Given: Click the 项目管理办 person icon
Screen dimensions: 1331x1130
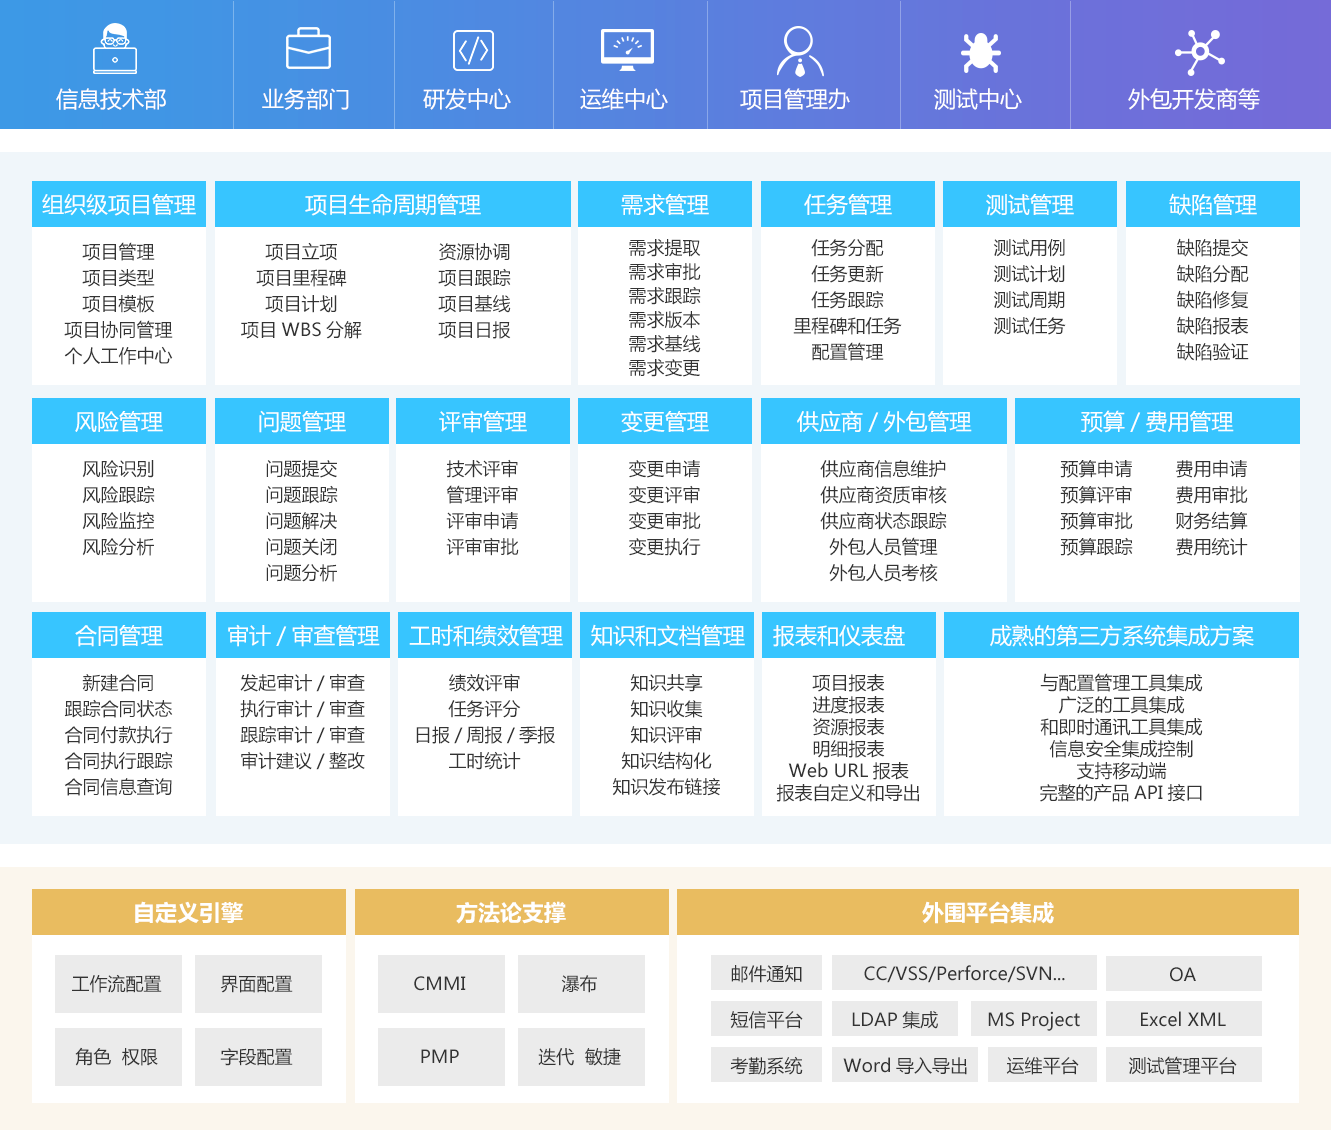Looking at the screenshot, I should point(800,52).
